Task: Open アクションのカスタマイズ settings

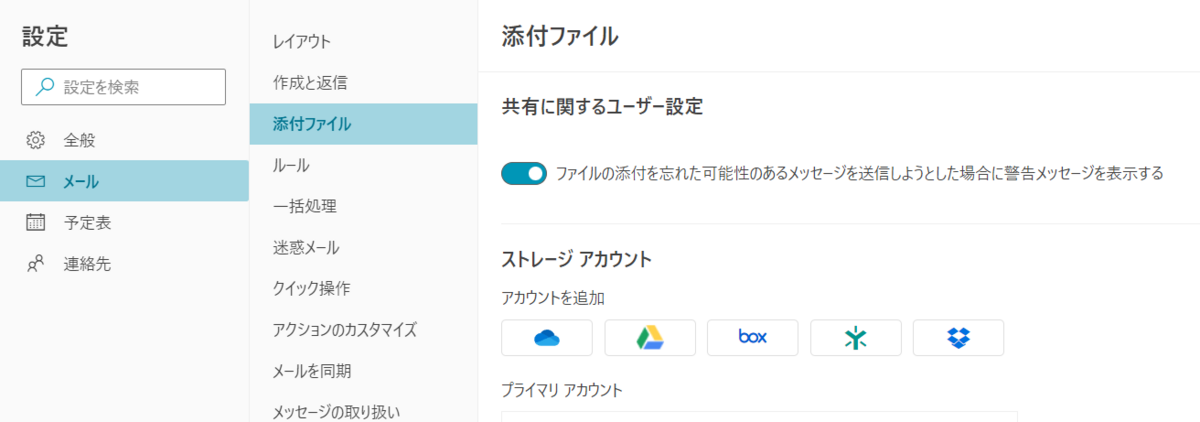Action: [363, 329]
